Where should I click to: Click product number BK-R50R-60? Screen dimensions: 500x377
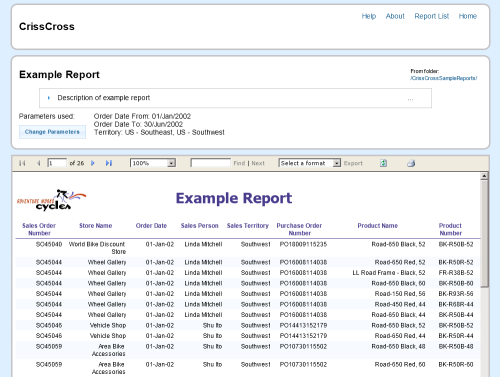(x=456, y=364)
